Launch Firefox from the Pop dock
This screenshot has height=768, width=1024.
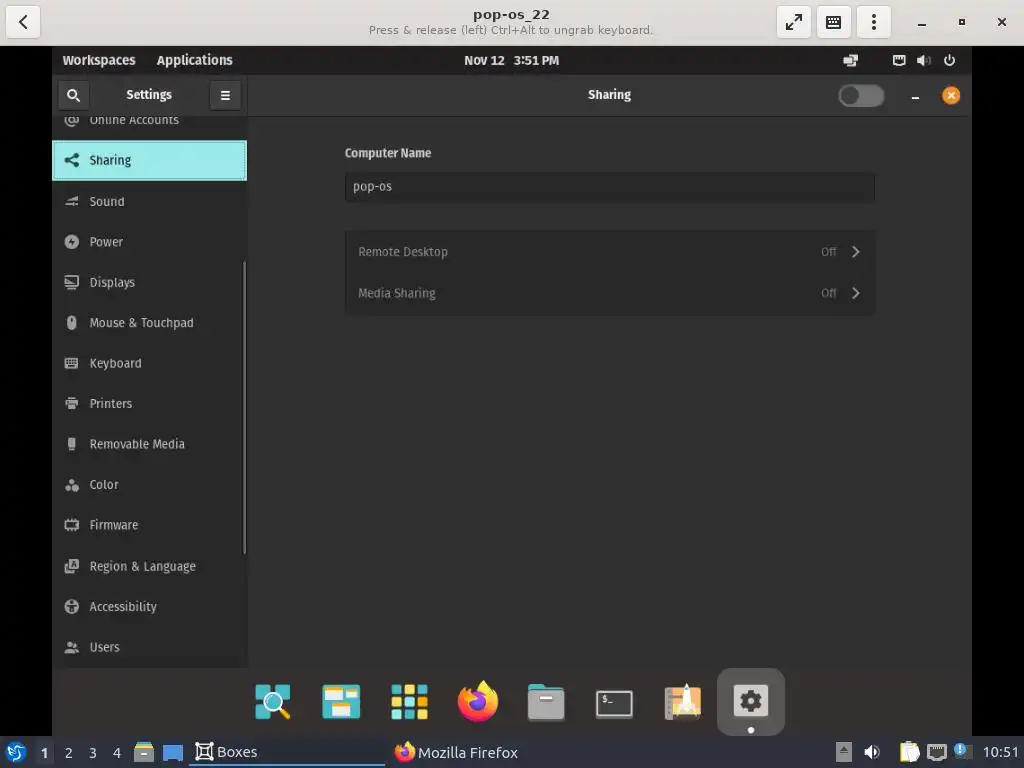click(x=478, y=701)
